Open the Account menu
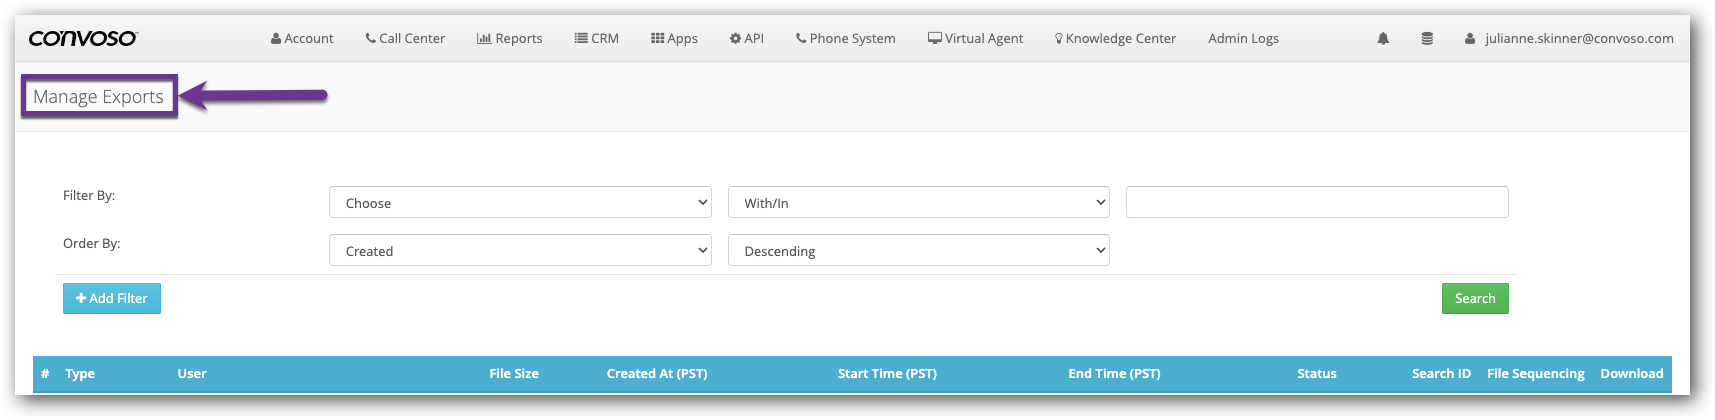 click(302, 39)
